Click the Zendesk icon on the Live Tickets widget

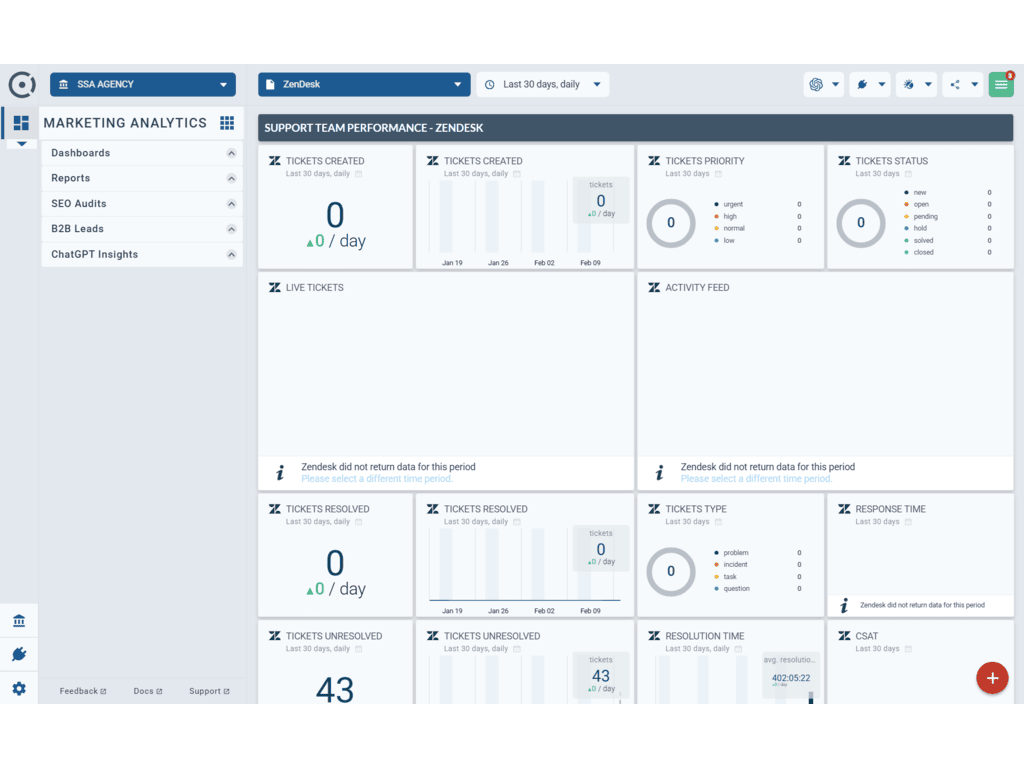coord(274,287)
